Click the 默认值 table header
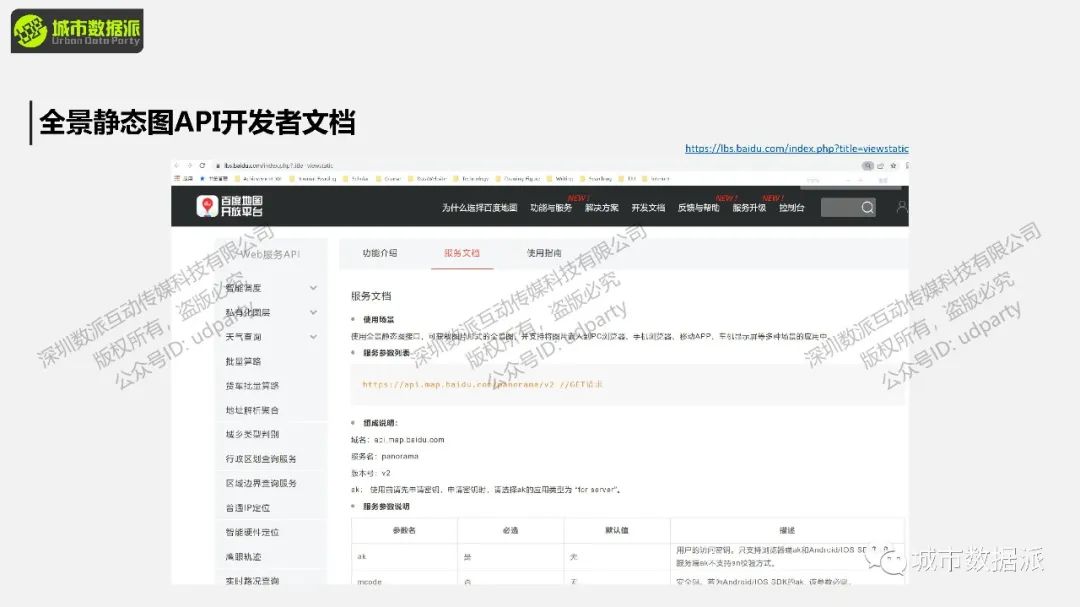 [616, 531]
